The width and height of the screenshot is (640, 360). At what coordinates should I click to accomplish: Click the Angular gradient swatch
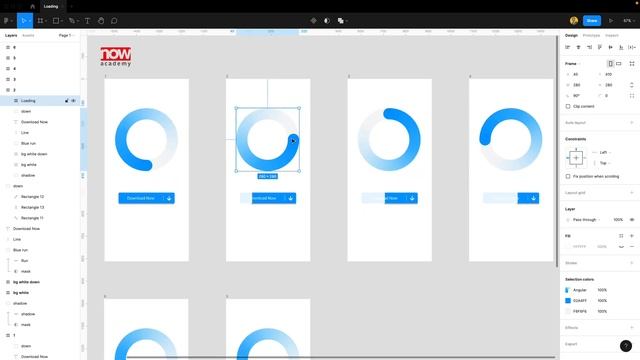click(x=568, y=290)
